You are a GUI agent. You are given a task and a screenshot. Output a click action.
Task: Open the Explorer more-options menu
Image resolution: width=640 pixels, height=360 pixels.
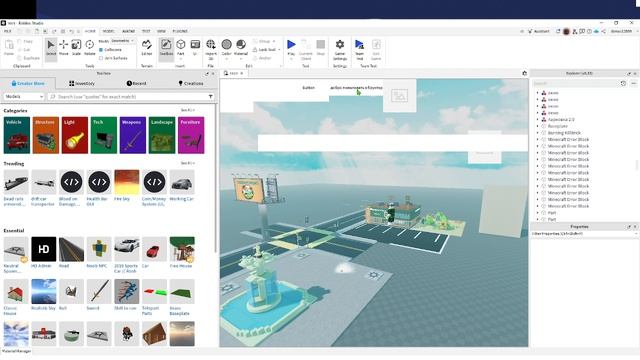(633, 83)
